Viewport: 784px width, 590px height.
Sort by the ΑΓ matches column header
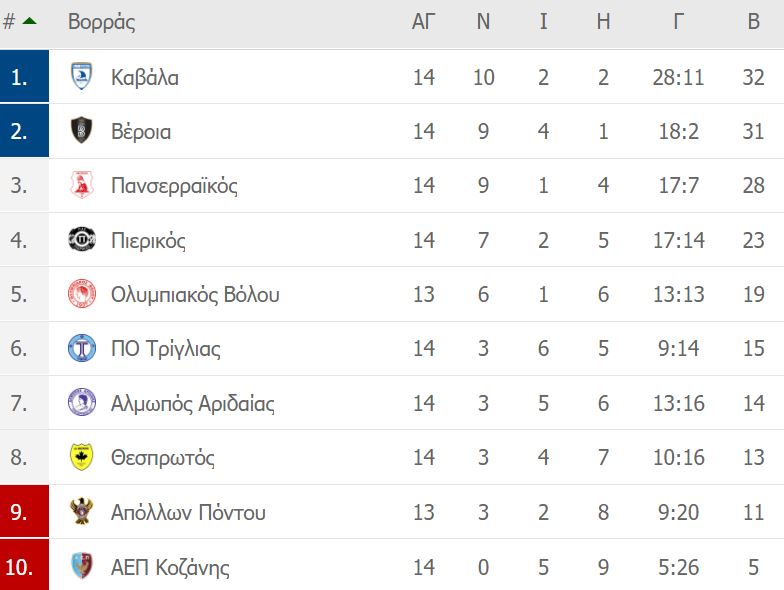coord(424,22)
